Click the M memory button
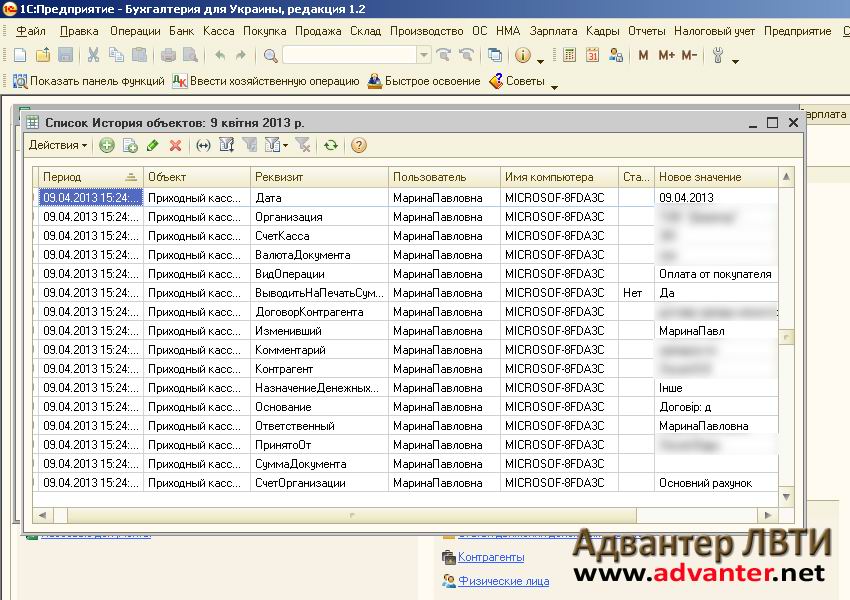This screenshot has height=600, width=850. click(x=643, y=55)
